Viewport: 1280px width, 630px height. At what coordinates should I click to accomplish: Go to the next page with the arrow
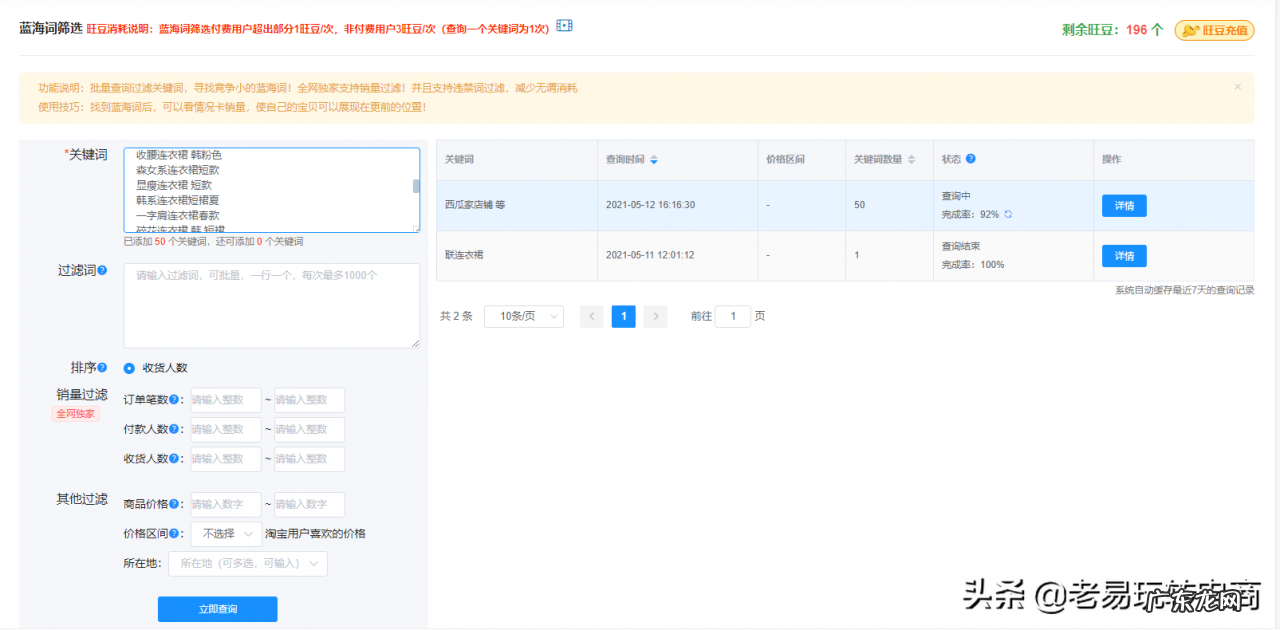[655, 315]
